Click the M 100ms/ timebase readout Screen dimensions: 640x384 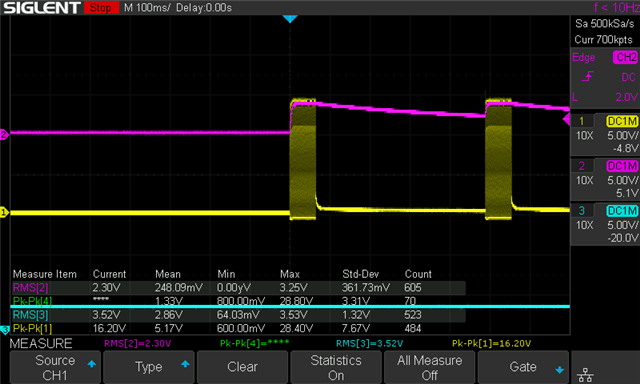(147, 8)
